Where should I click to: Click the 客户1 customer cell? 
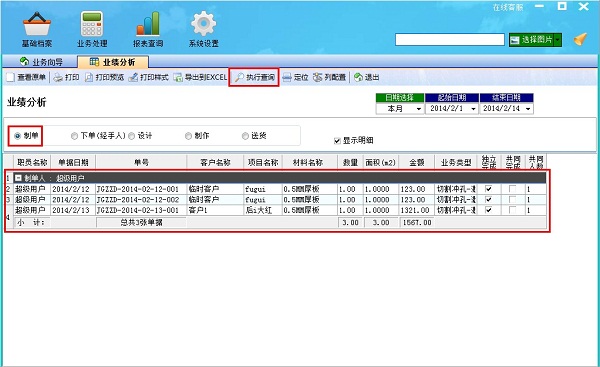coord(215,210)
